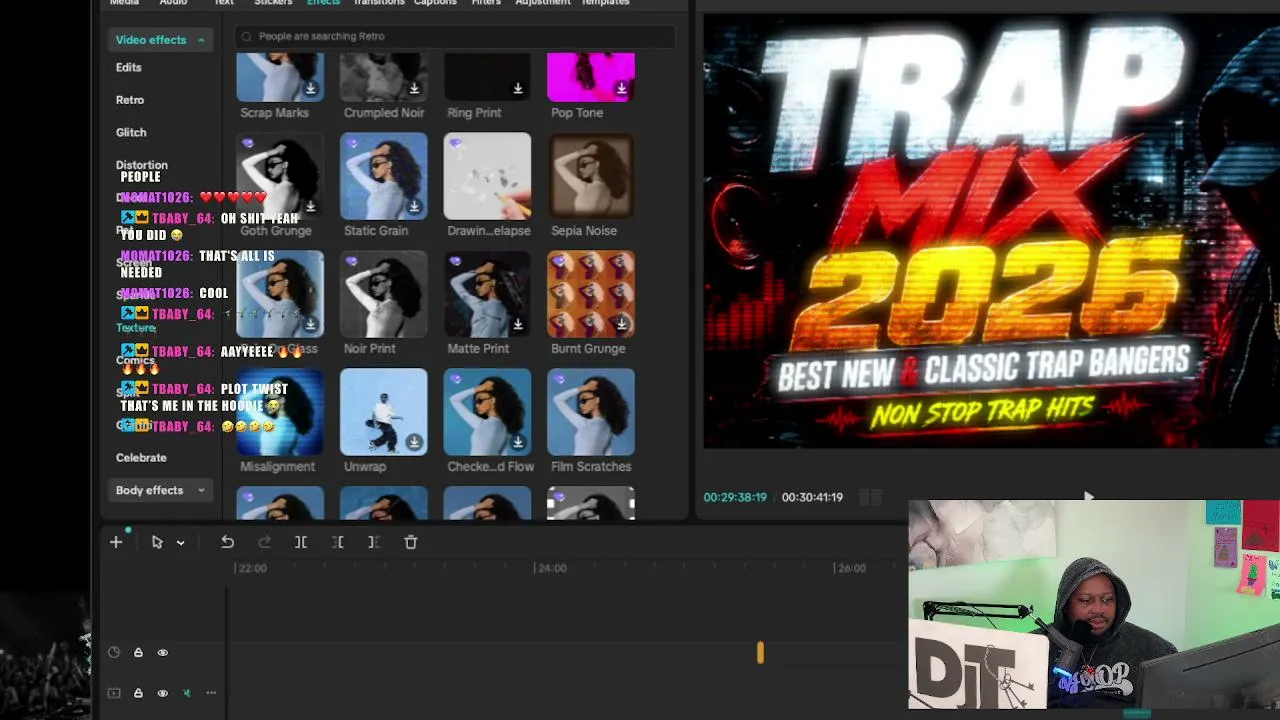Preview the Drawing Timelapse effect thumbnail
Image resolution: width=1280 pixels, height=720 pixels.
[487, 176]
